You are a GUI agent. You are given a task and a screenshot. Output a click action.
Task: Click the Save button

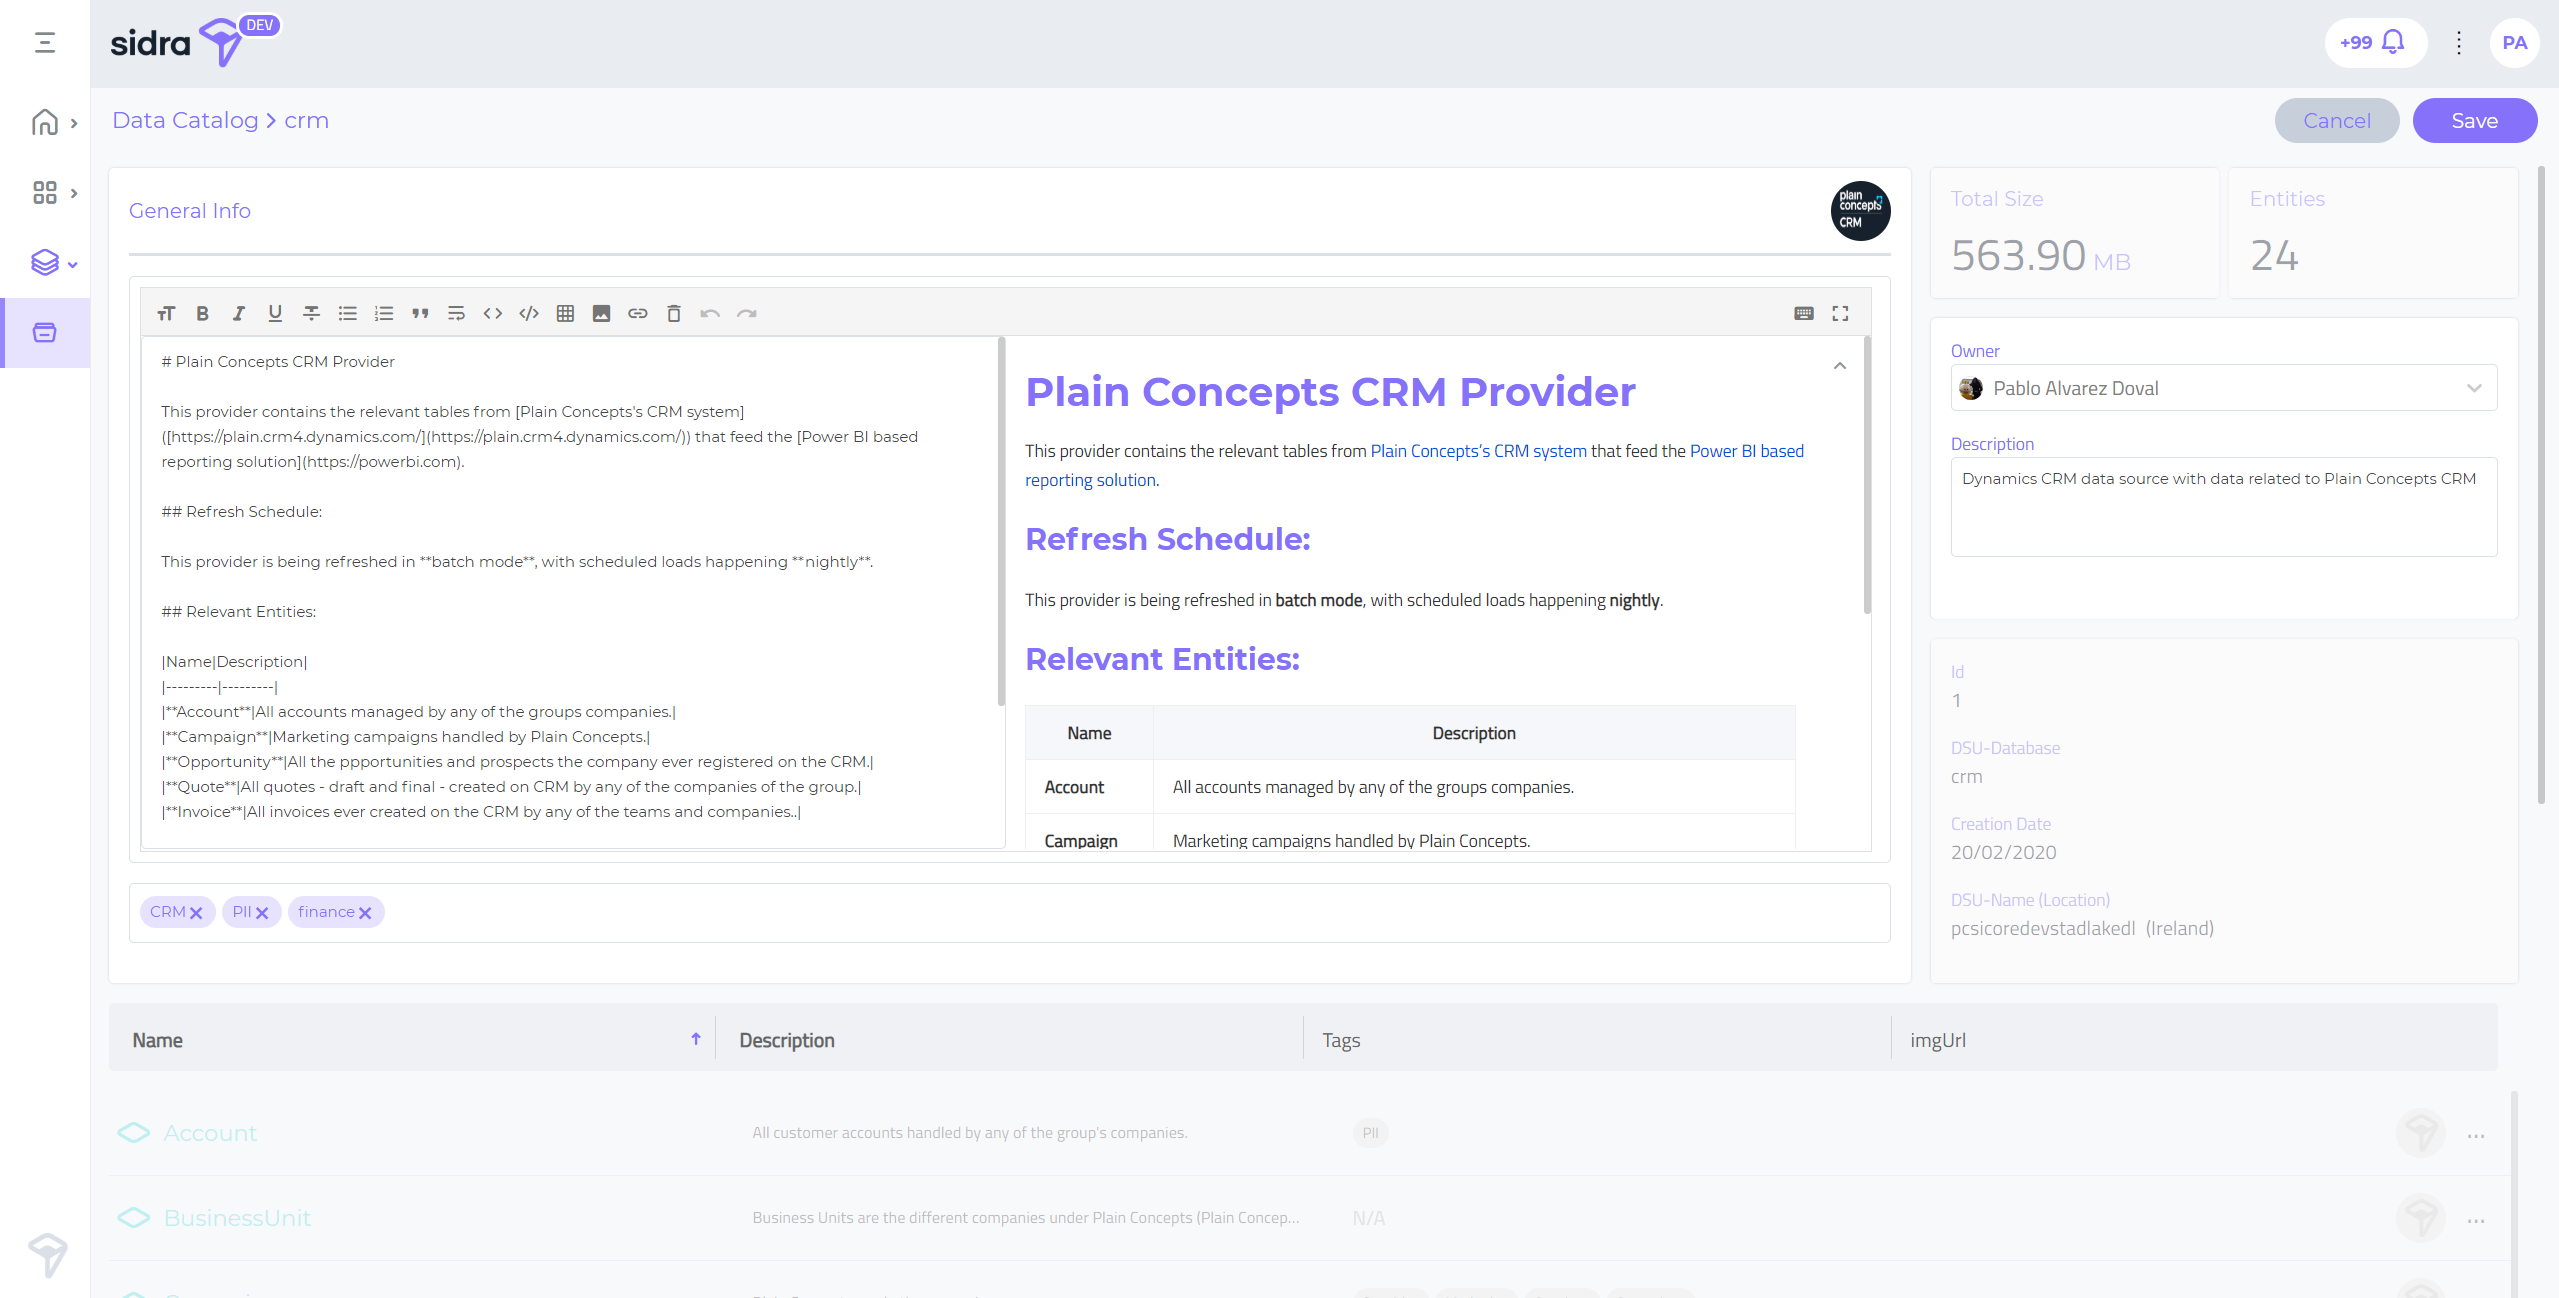tap(2474, 120)
